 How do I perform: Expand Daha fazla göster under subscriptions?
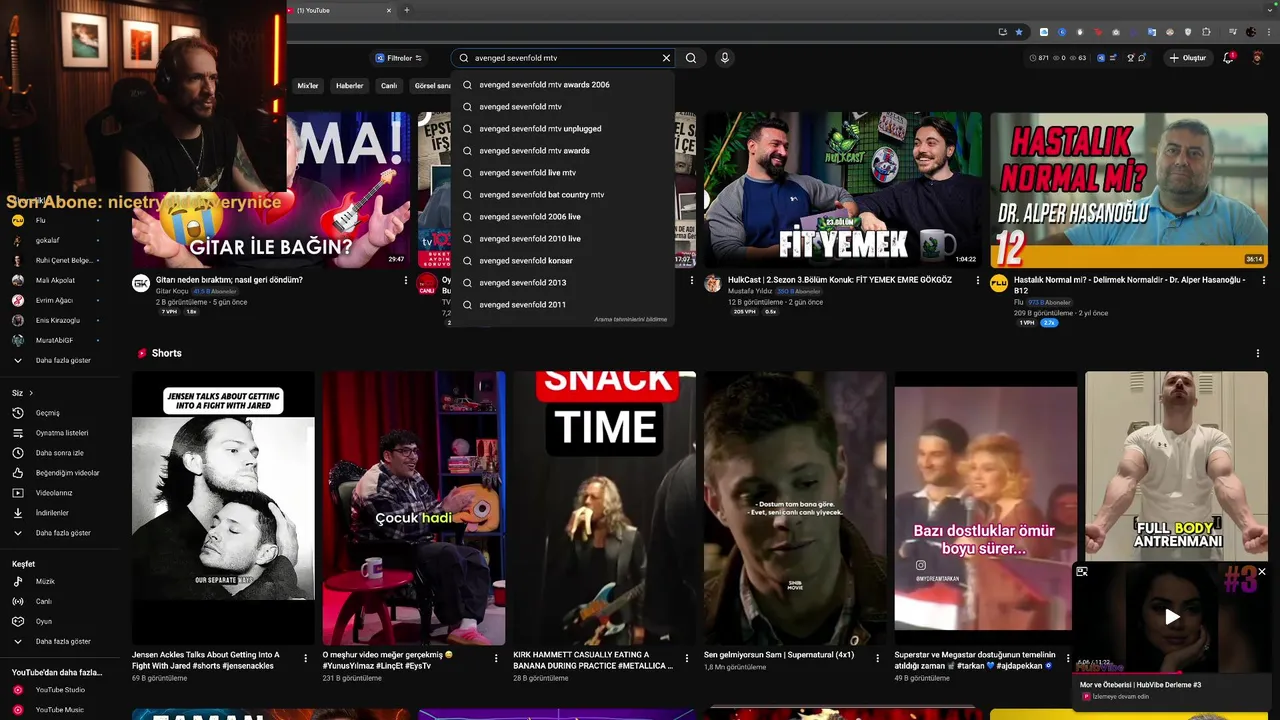60,360
